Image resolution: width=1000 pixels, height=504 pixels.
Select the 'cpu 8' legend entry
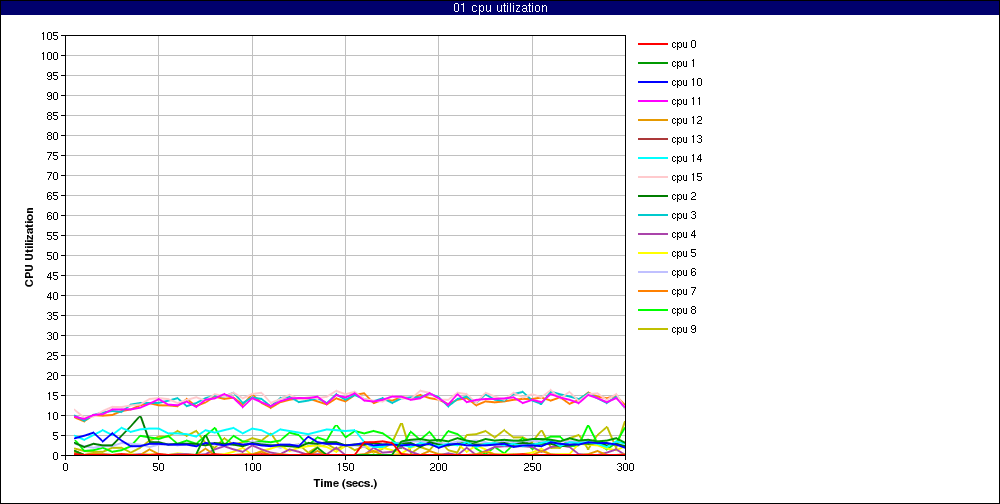667,311
